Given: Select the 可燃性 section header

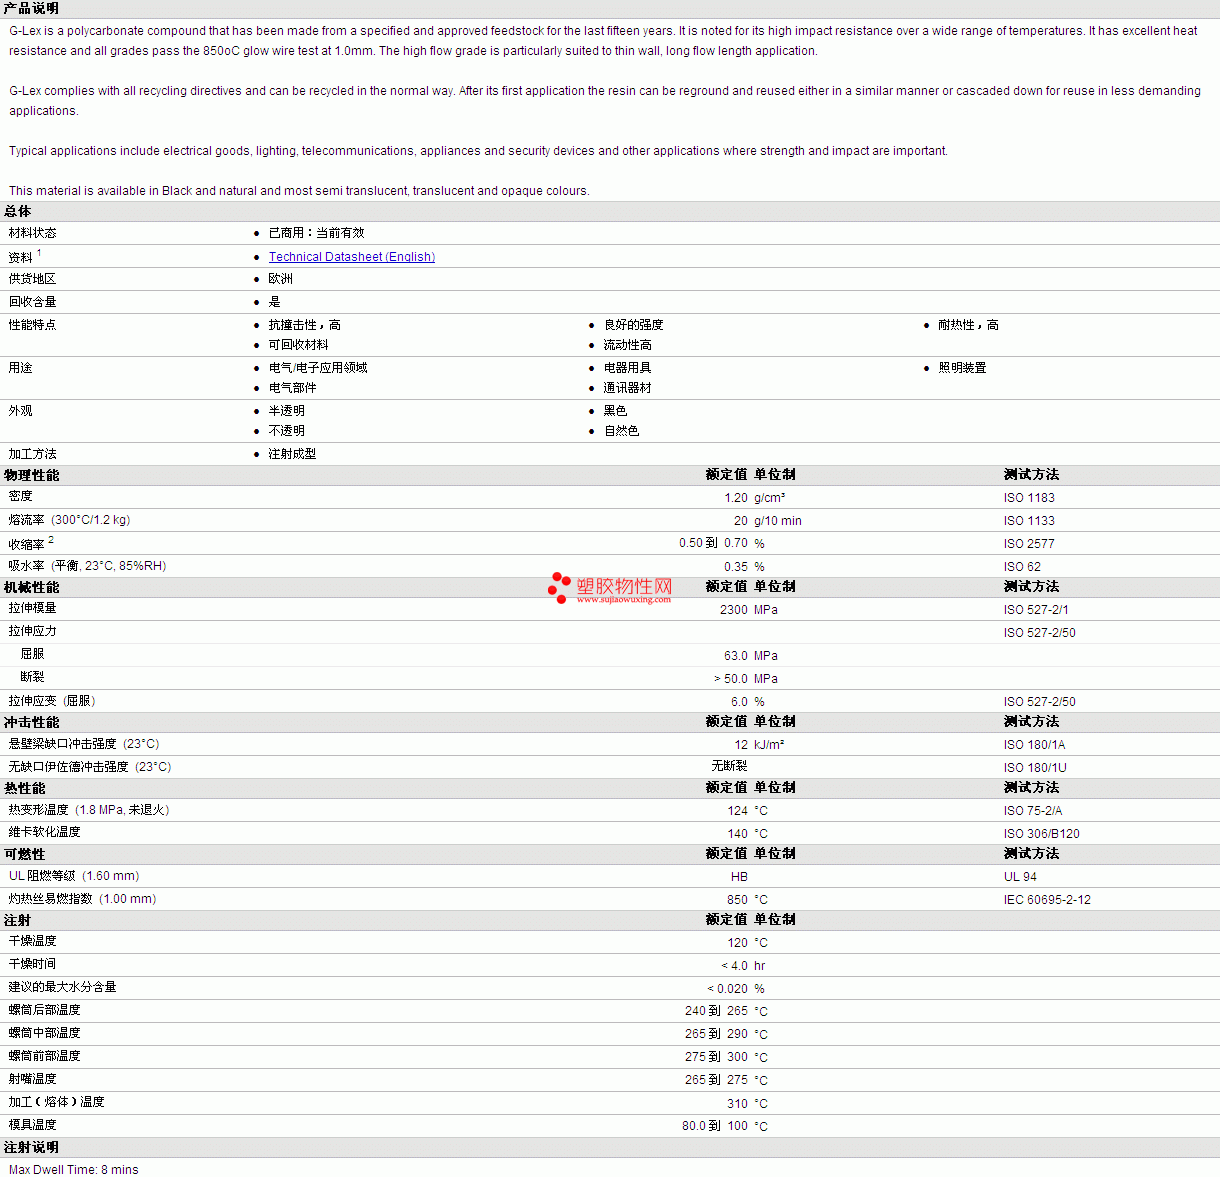Looking at the screenshot, I should click(x=25, y=854).
